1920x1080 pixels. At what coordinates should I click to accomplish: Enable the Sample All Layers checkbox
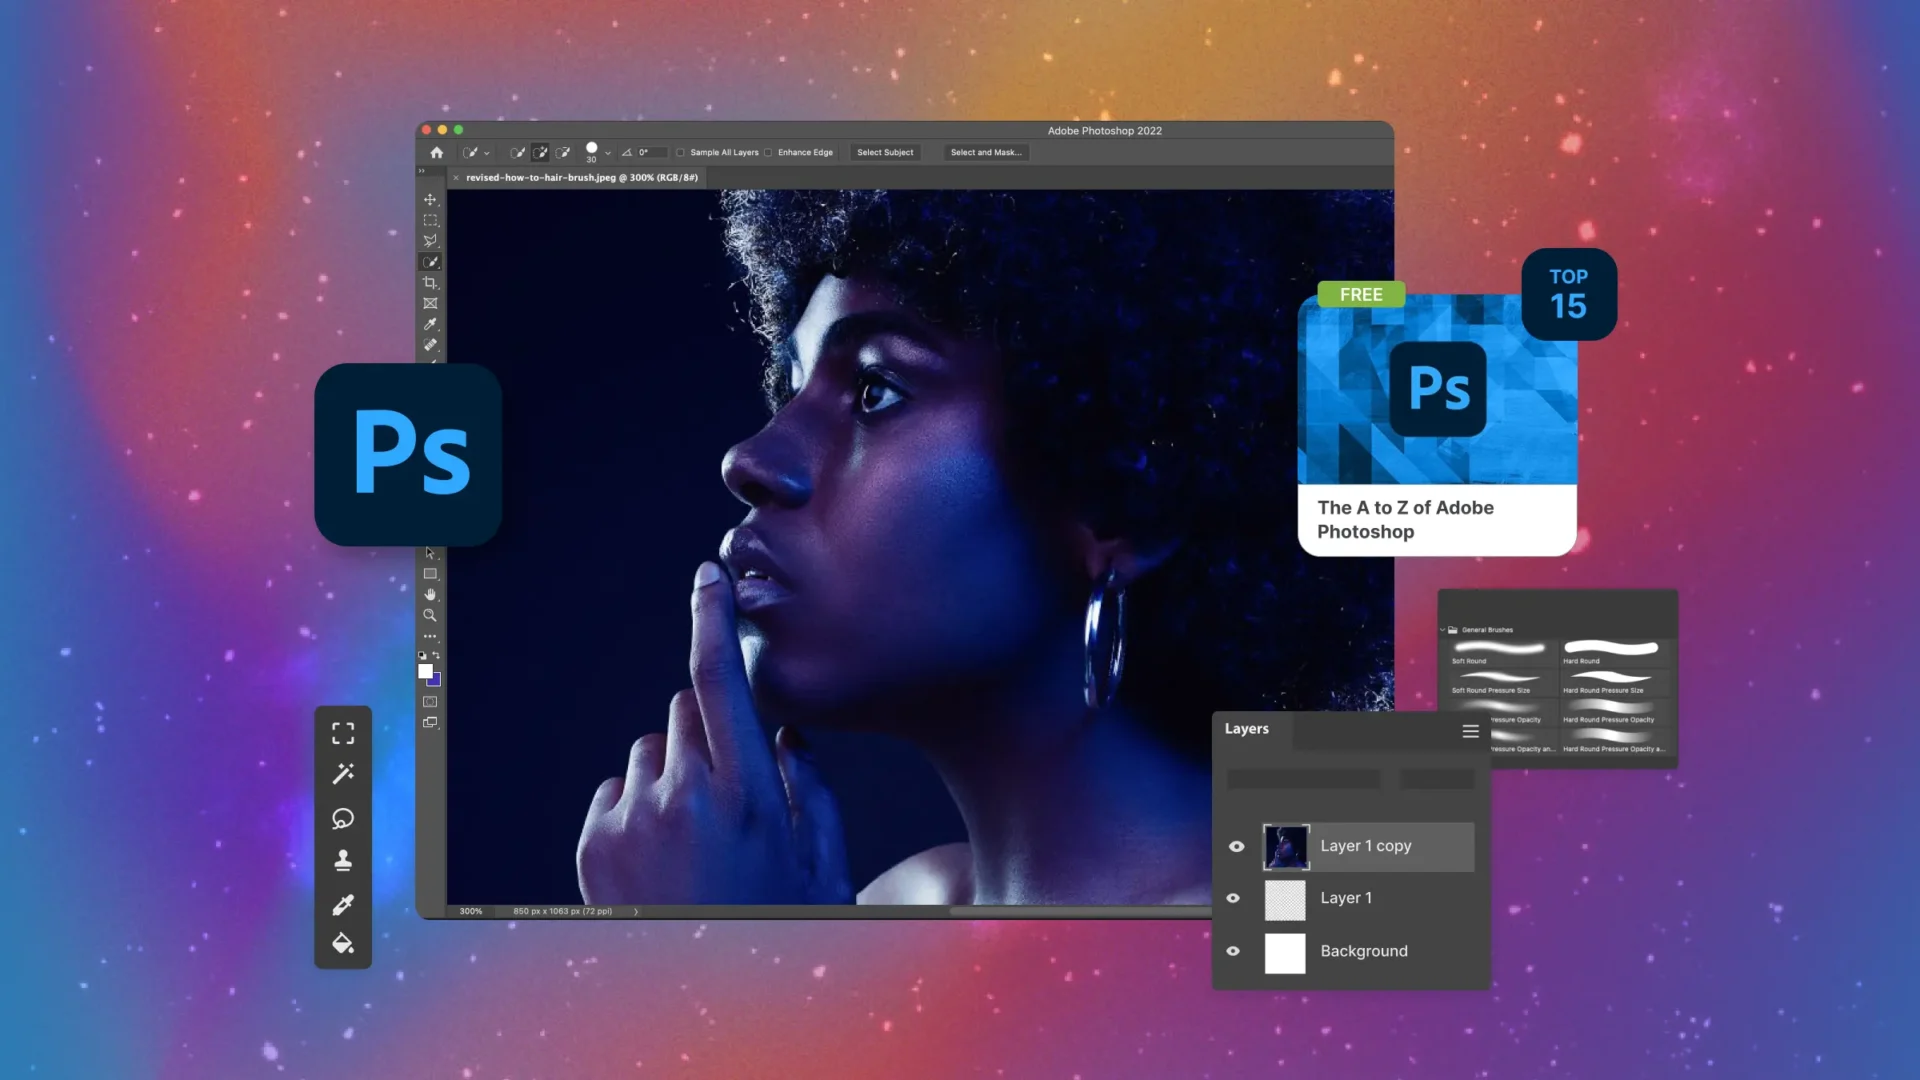pos(681,152)
